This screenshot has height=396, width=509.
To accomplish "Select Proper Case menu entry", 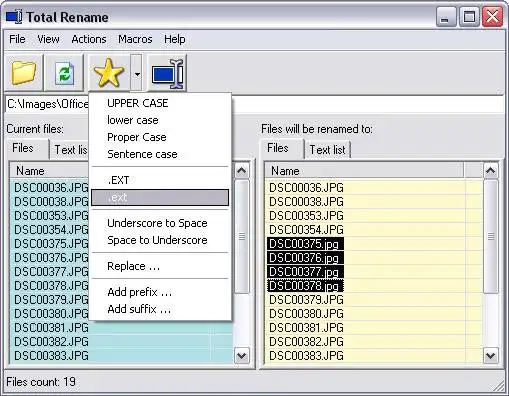I will 160,137.
